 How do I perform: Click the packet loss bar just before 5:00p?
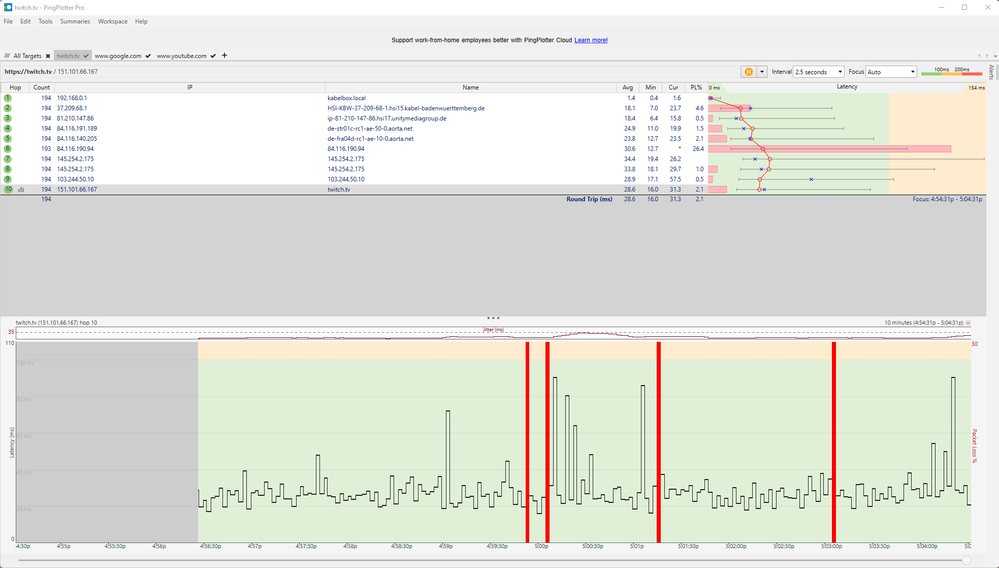click(x=528, y=442)
